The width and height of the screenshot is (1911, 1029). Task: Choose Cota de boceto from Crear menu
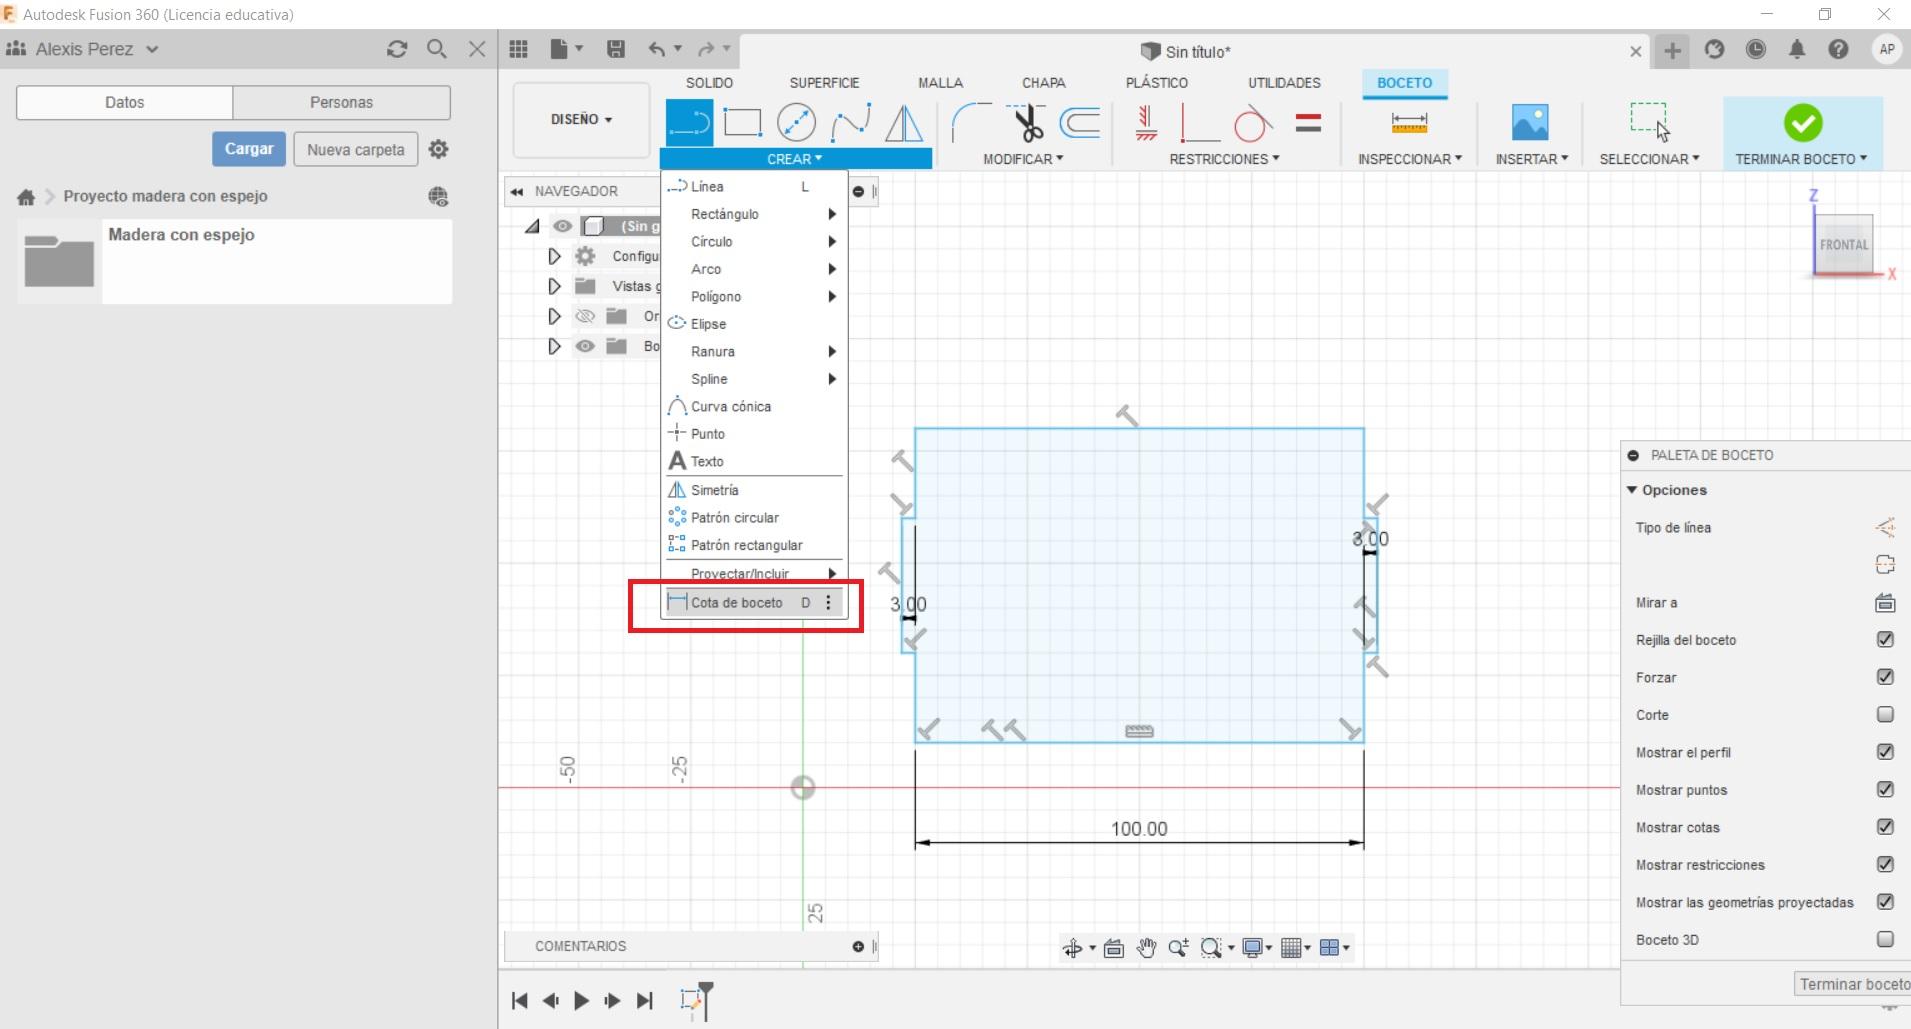pos(754,603)
